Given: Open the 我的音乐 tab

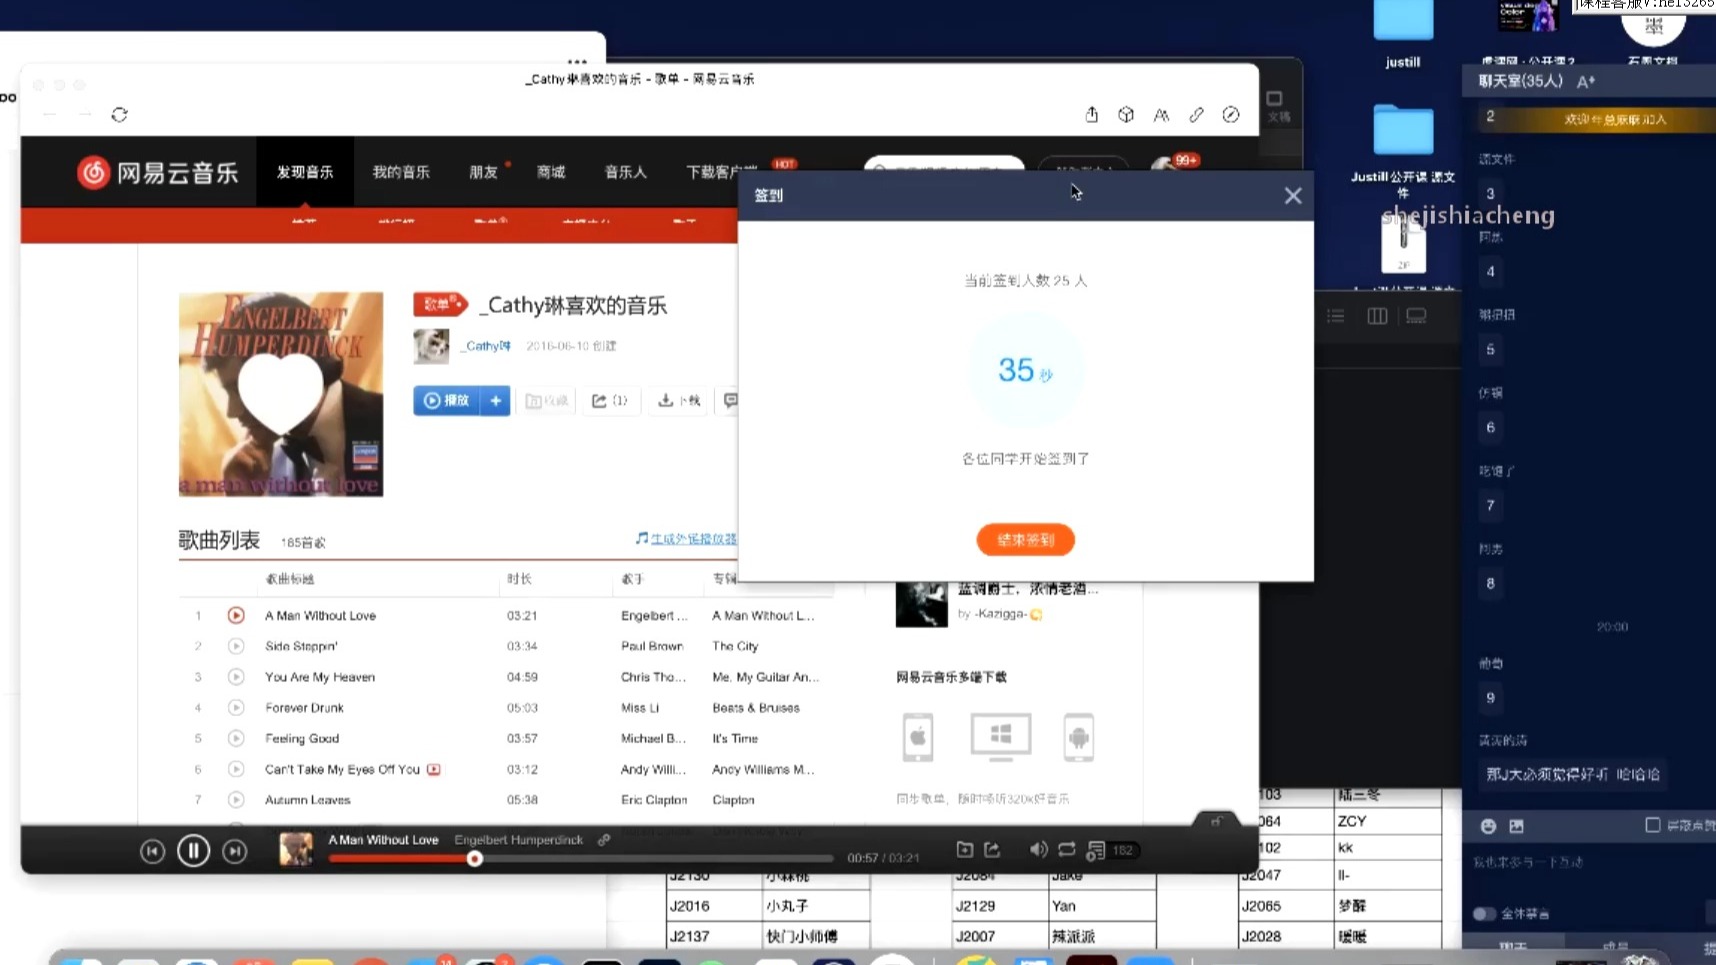Looking at the screenshot, I should click(x=401, y=172).
